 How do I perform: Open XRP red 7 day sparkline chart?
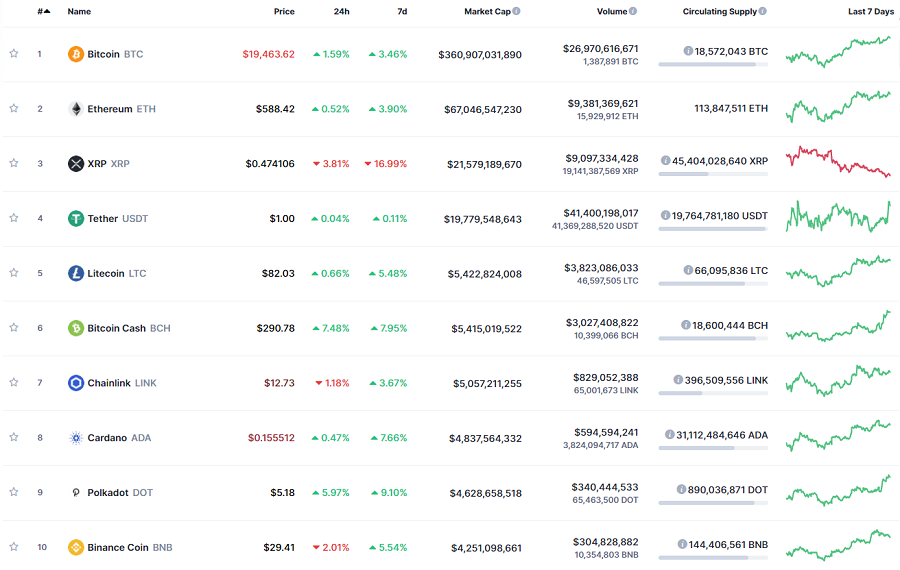pos(838,161)
